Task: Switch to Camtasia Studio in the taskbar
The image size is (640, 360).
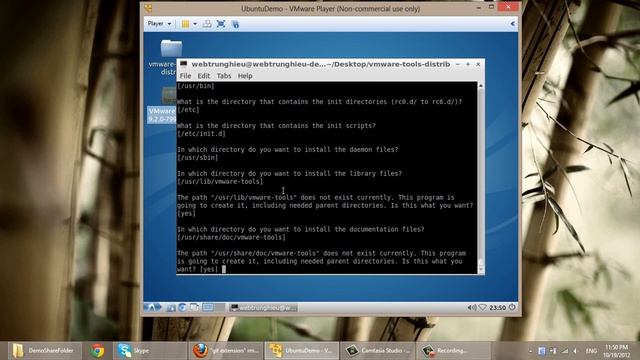Action: point(378,351)
